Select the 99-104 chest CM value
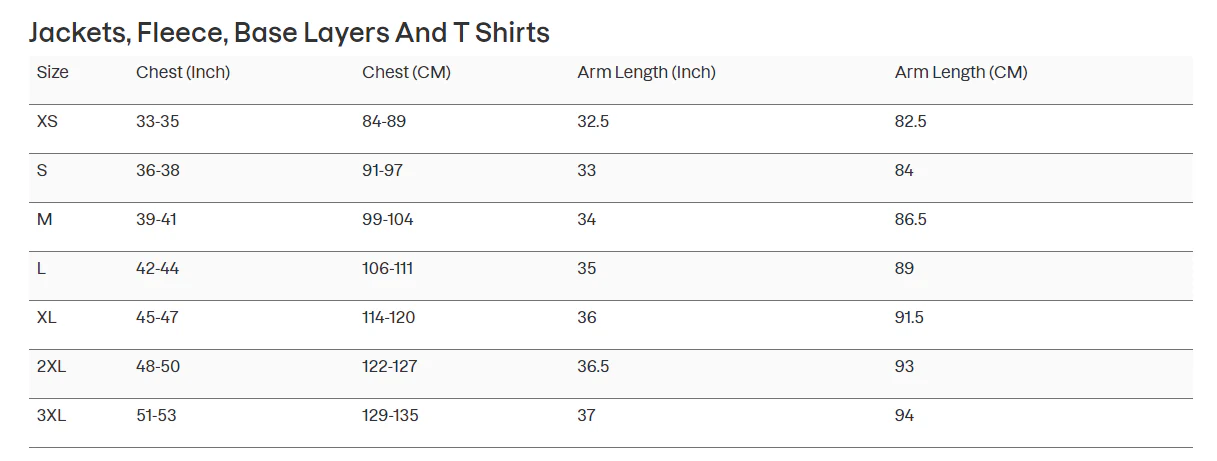This screenshot has height=461, width=1217. 388,219
